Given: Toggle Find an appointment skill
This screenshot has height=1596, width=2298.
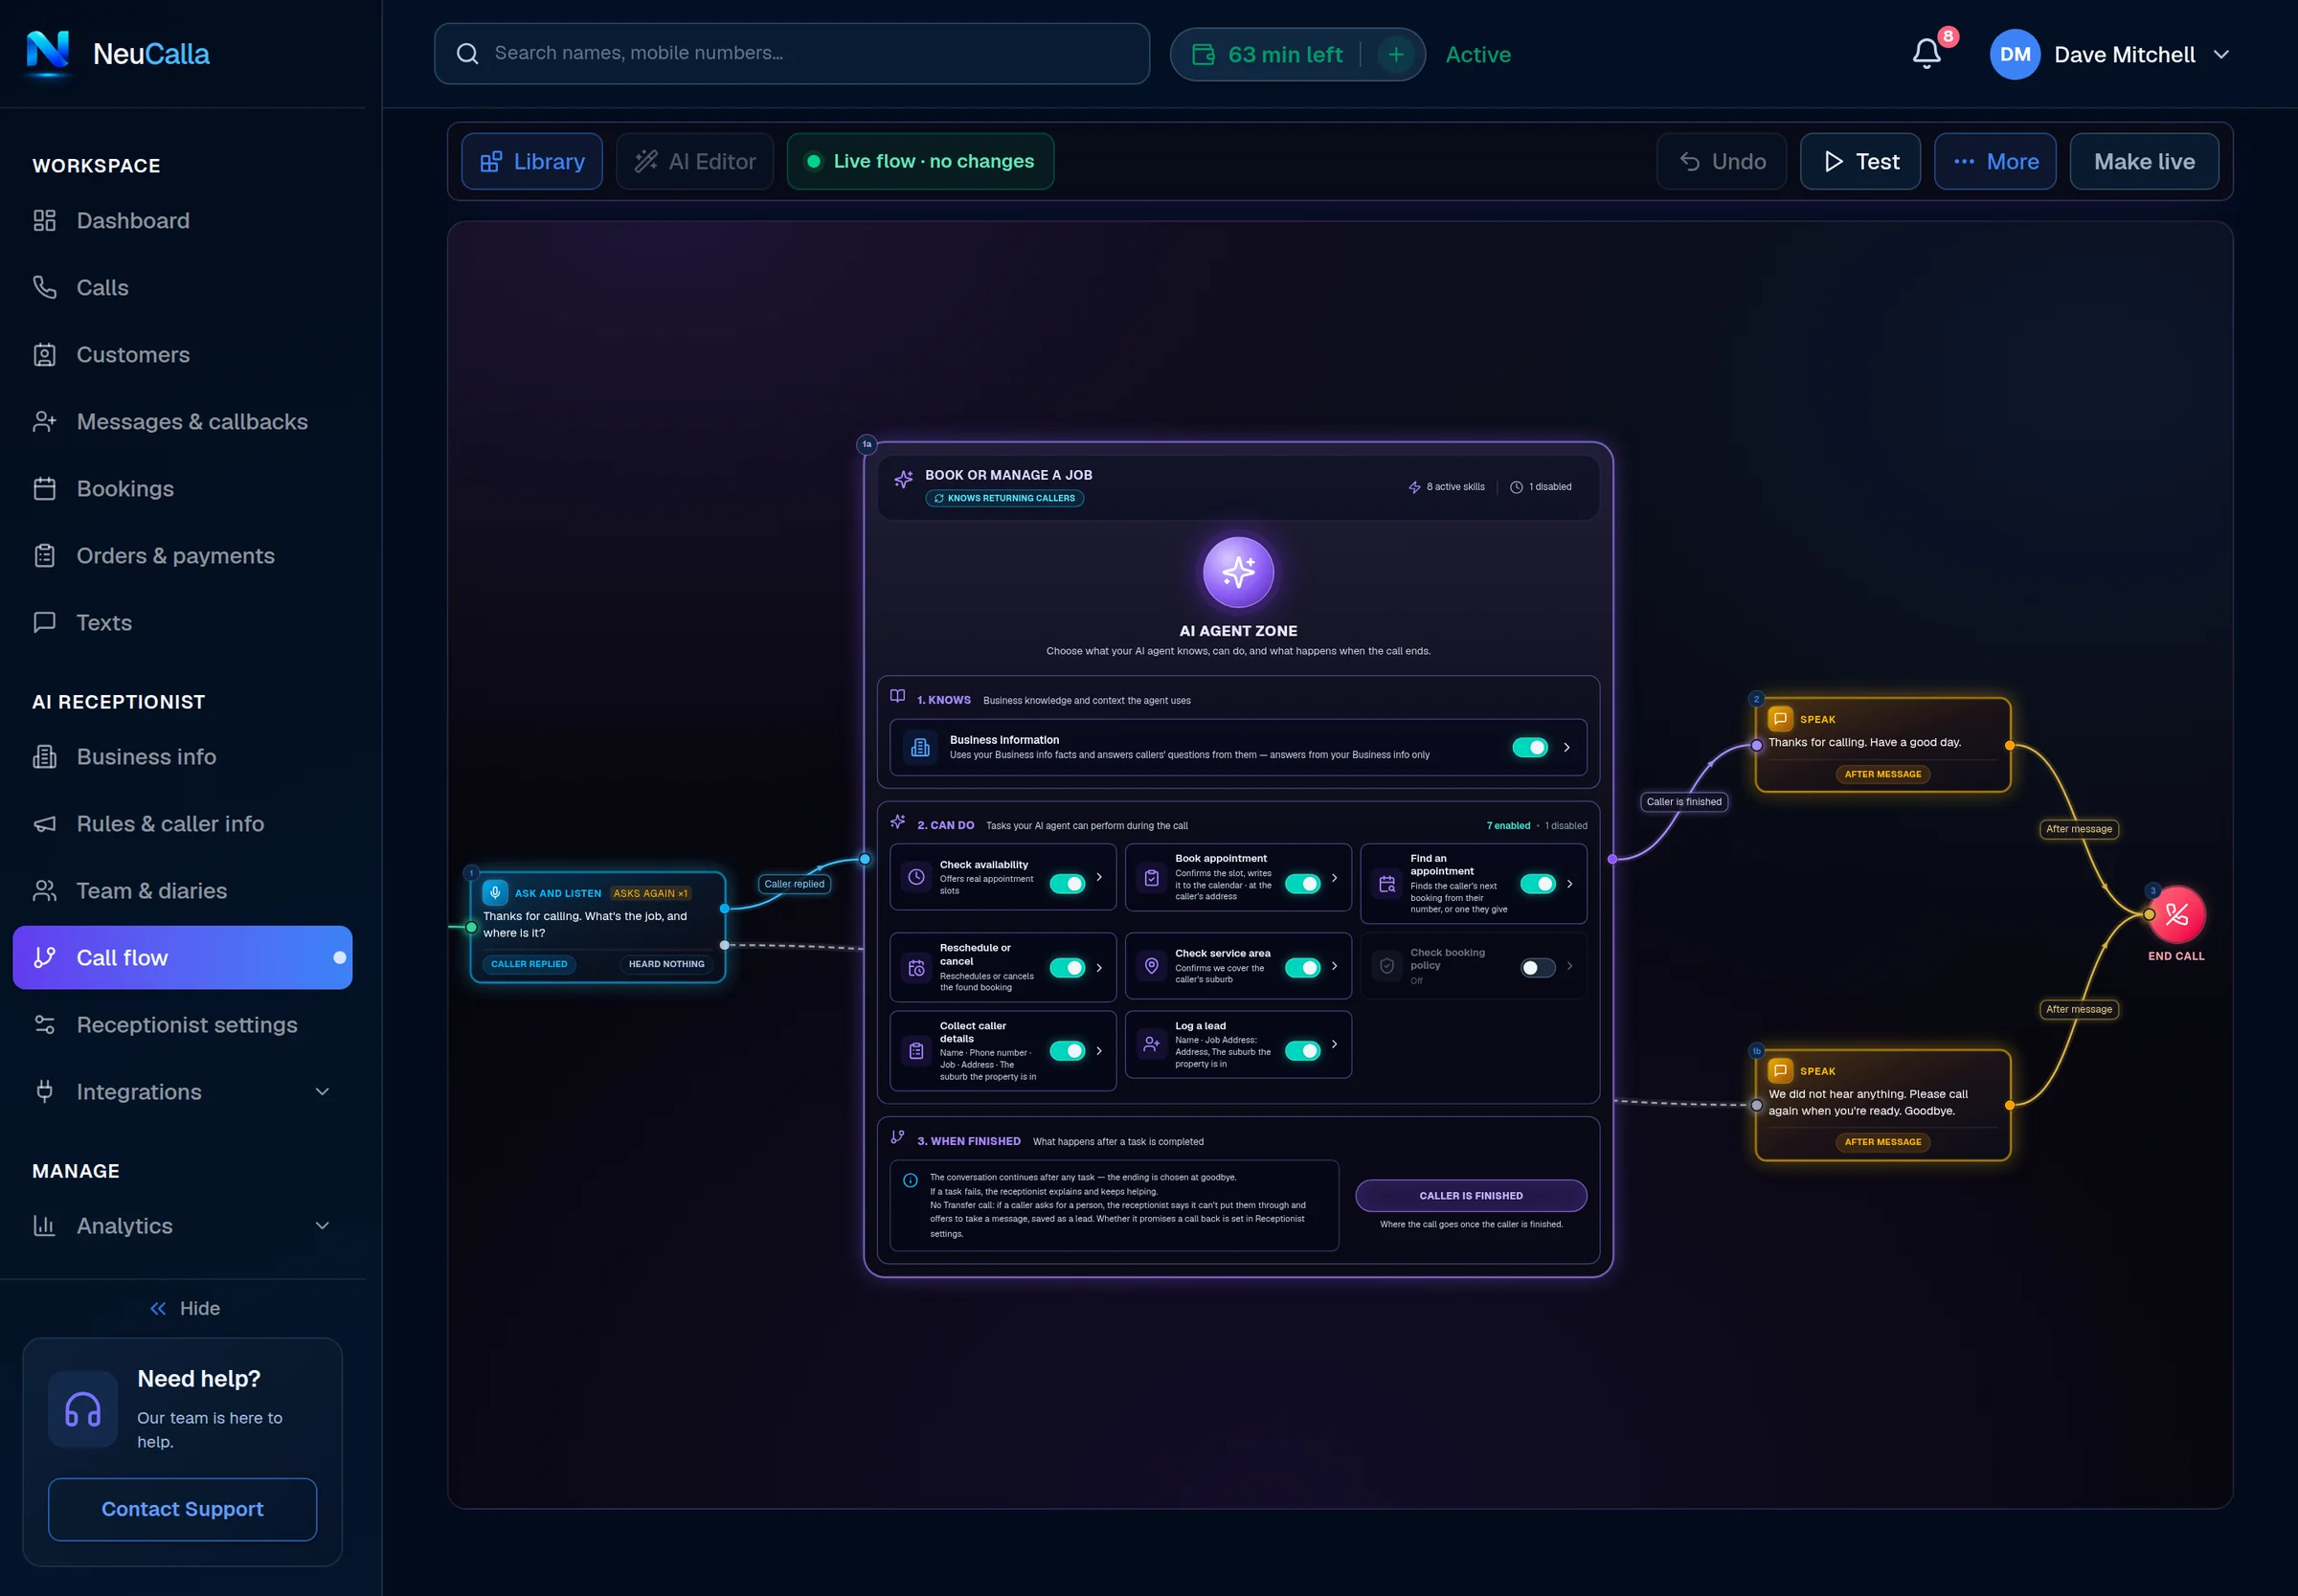Looking at the screenshot, I should 1537,883.
